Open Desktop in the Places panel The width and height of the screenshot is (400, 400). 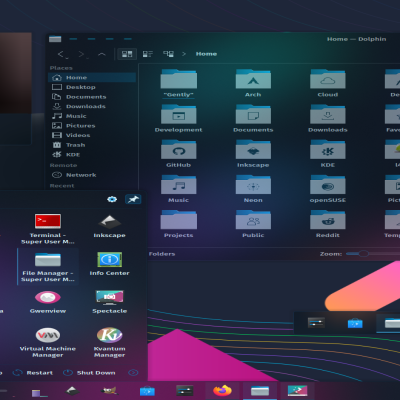pyautogui.click(x=92, y=87)
